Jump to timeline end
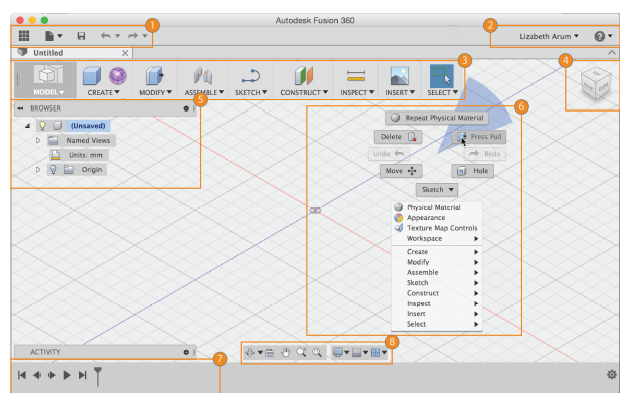 [82, 375]
